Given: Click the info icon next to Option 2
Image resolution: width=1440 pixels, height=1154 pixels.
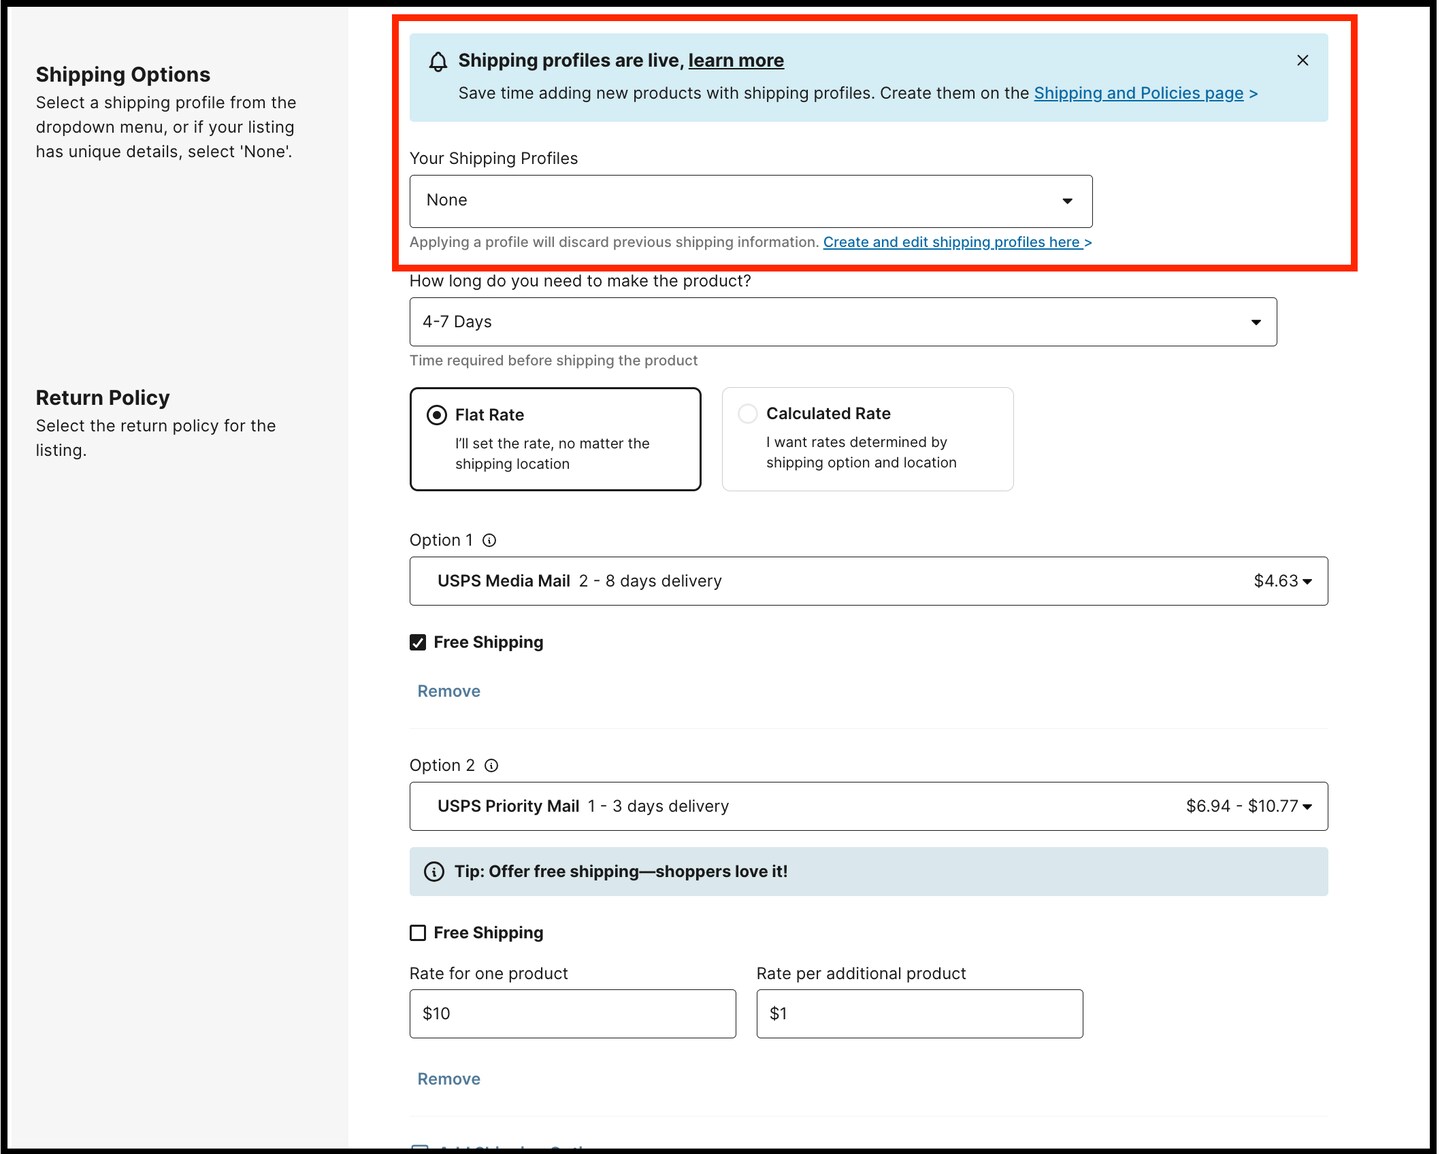Looking at the screenshot, I should (491, 765).
